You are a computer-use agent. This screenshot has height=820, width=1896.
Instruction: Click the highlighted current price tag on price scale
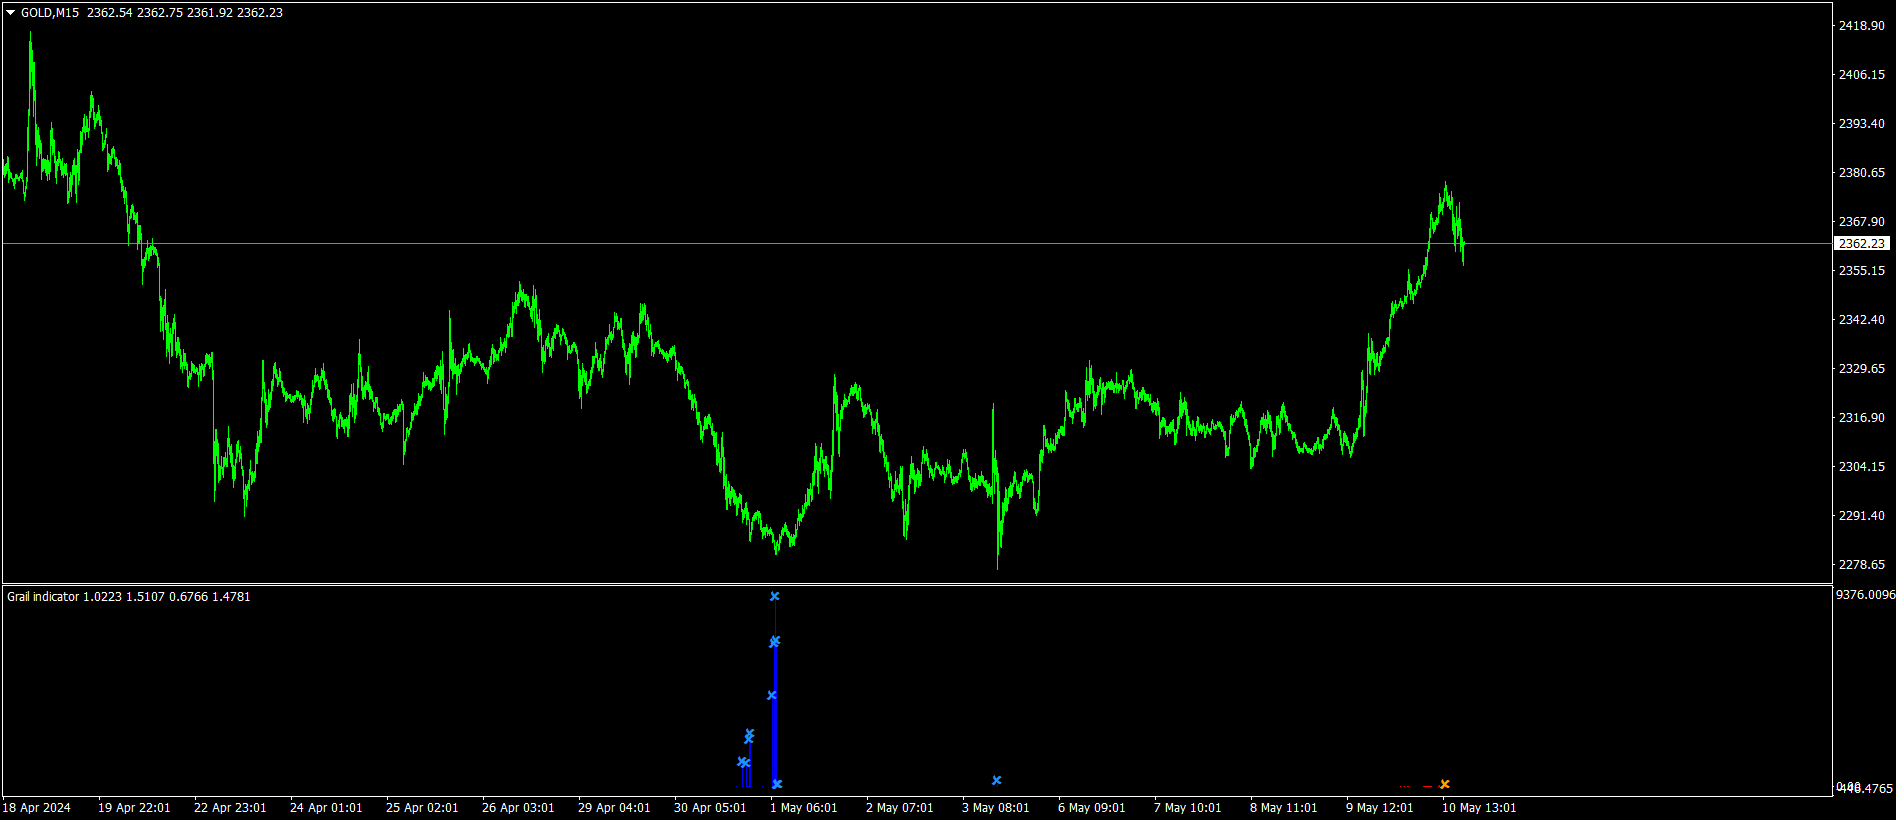[1862, 244]
